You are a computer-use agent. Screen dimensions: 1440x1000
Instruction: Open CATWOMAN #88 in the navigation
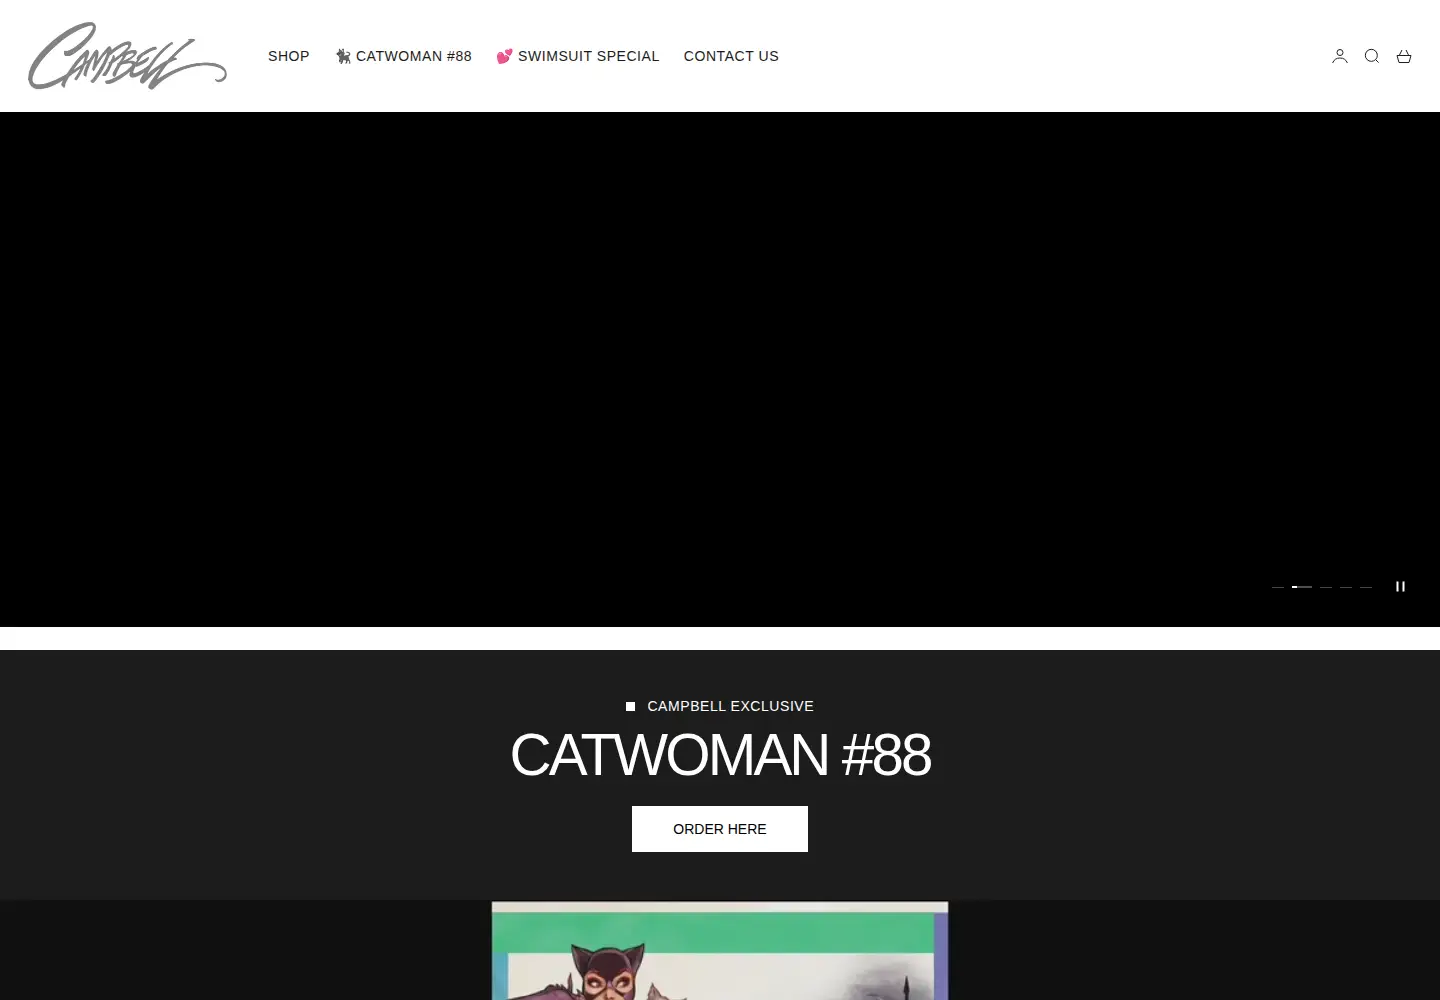404,56
